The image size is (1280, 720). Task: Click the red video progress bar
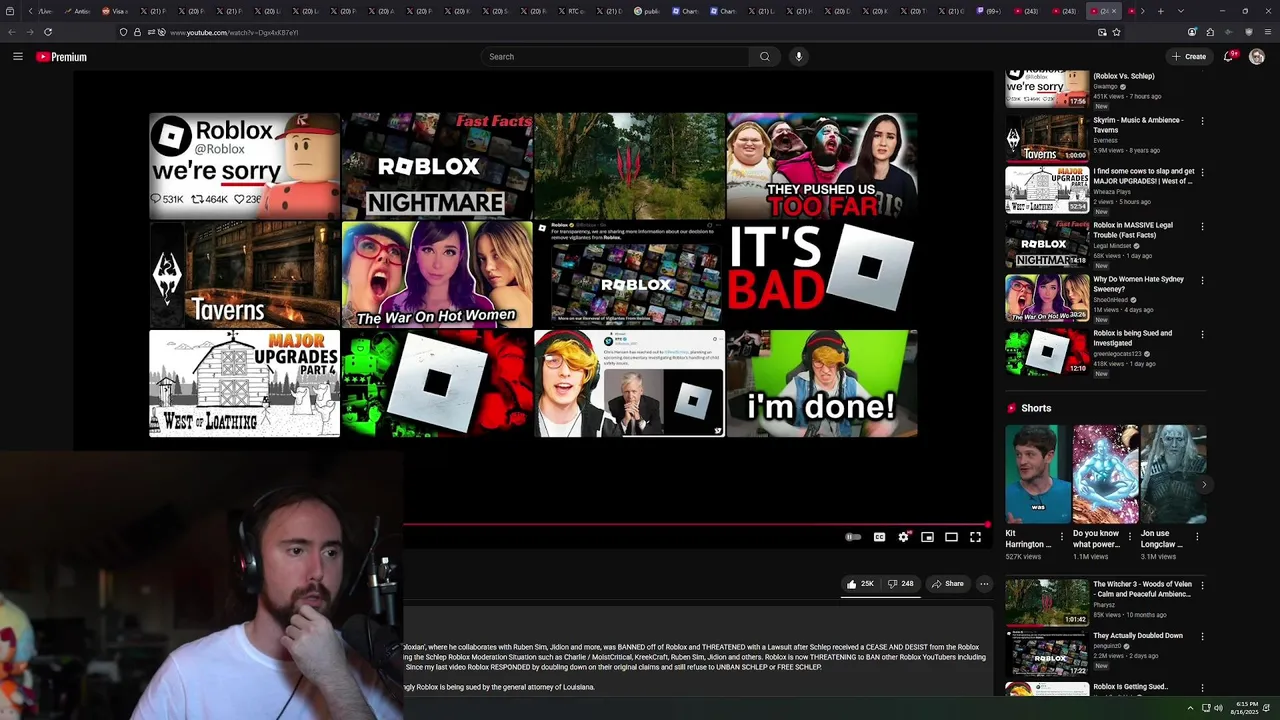pos(695,524)
